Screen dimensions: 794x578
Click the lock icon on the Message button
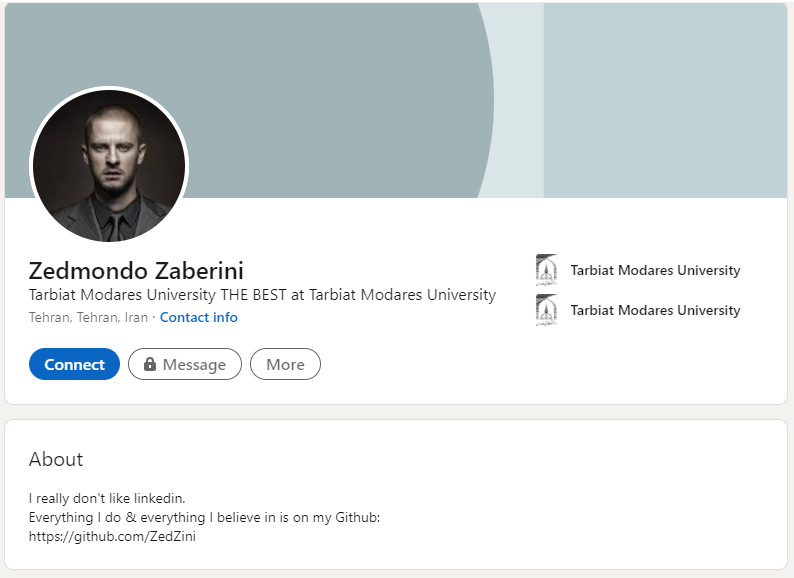[x=150, y=365]
